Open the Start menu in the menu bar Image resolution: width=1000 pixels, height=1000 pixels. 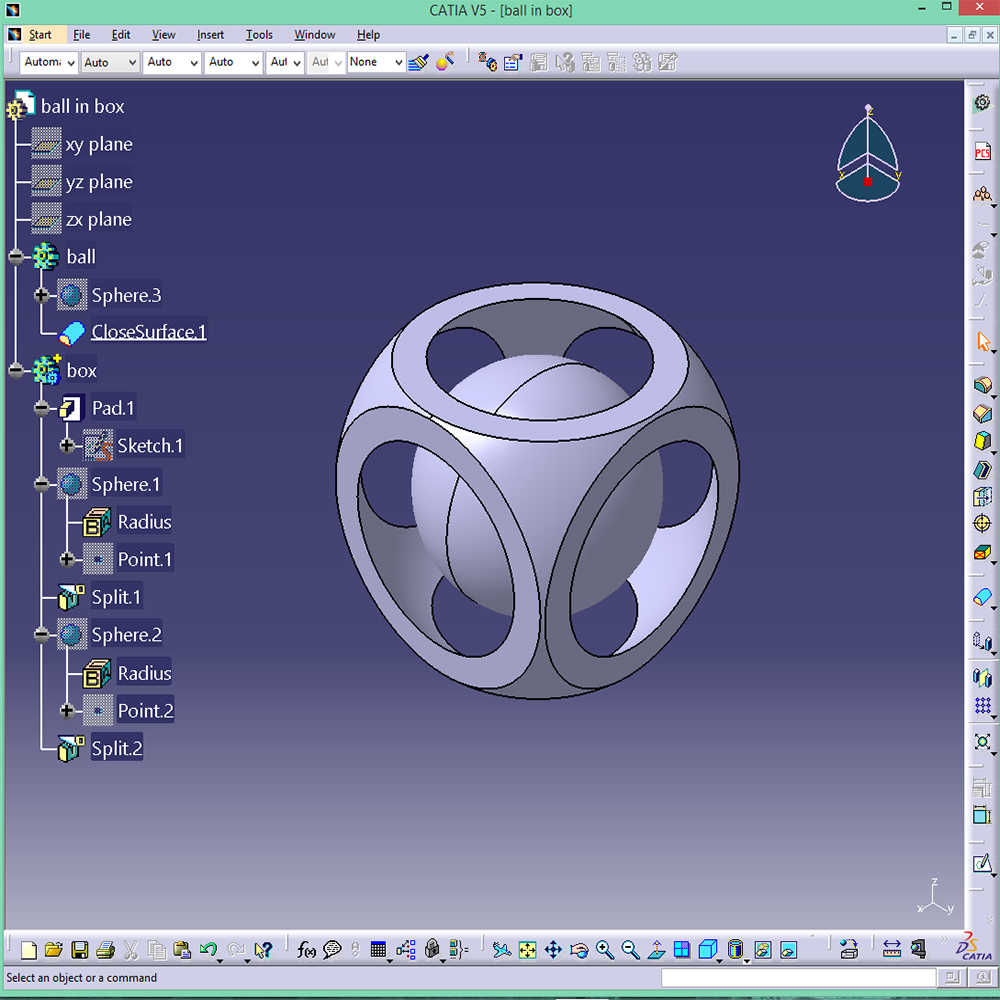(x=42, y=34)
